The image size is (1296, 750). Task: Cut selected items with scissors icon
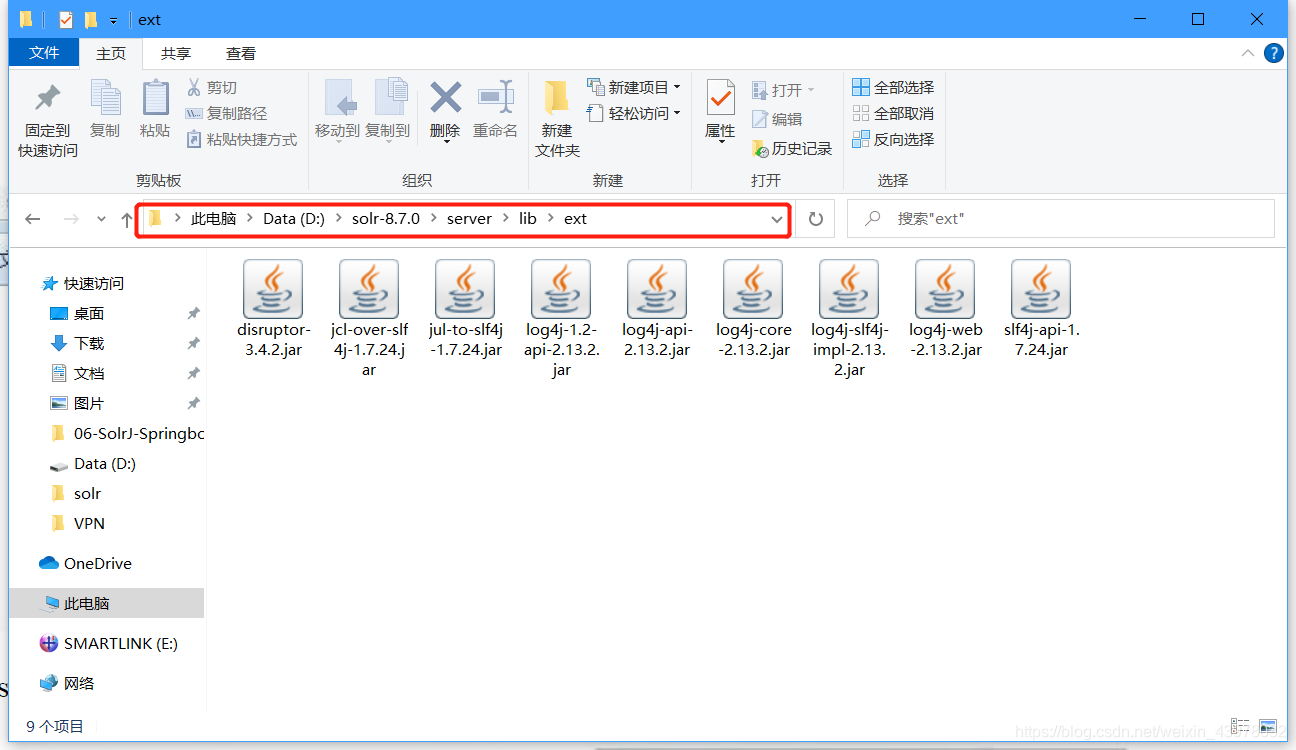pyautogui.click(x=212, y=88)
